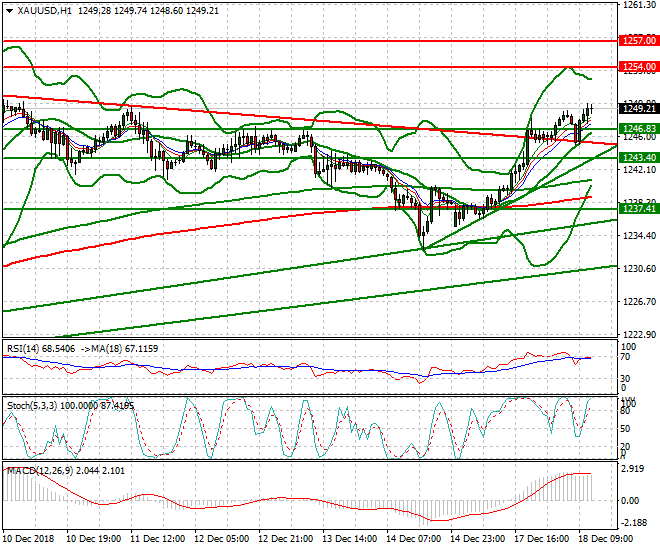Click the RSI 30 level scale value
660x550 pixels.
(x=626, y=379)
